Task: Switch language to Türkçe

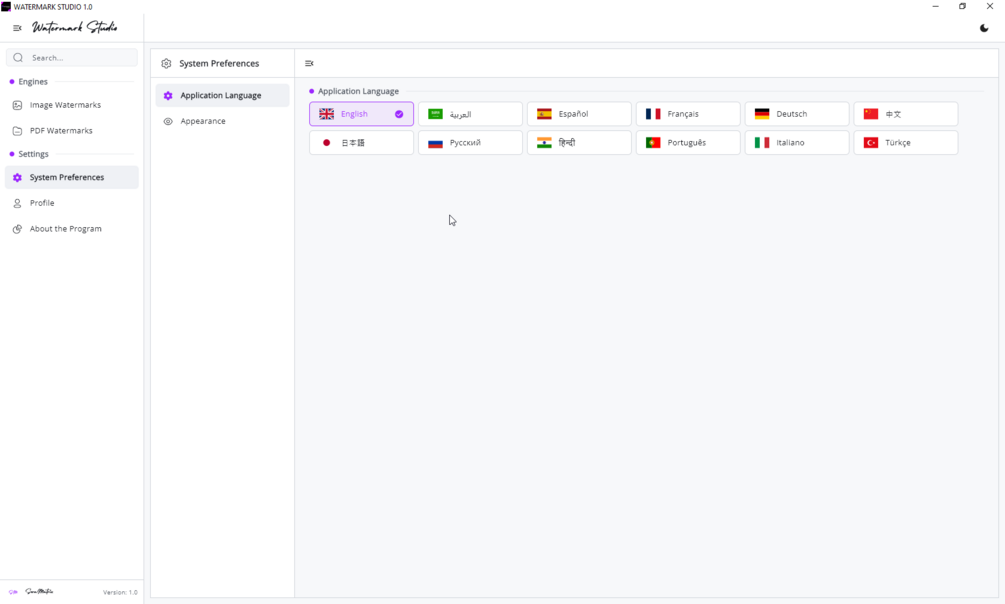Action: pos(906,143)
